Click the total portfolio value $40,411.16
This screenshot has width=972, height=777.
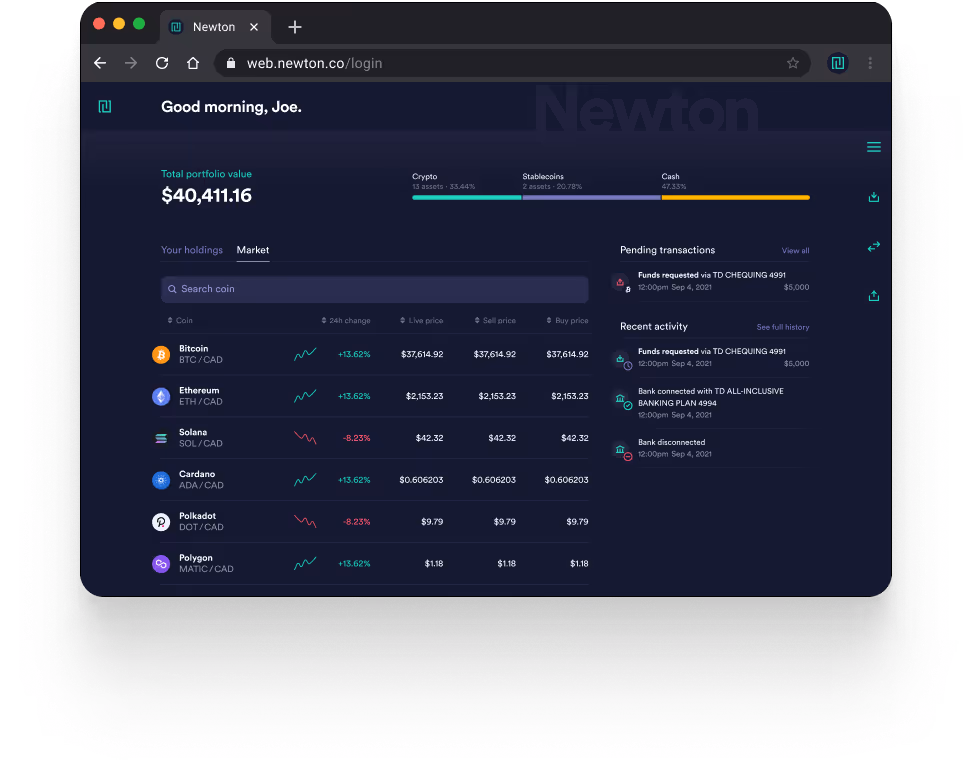pyautogui.click(x=206, y=196)
